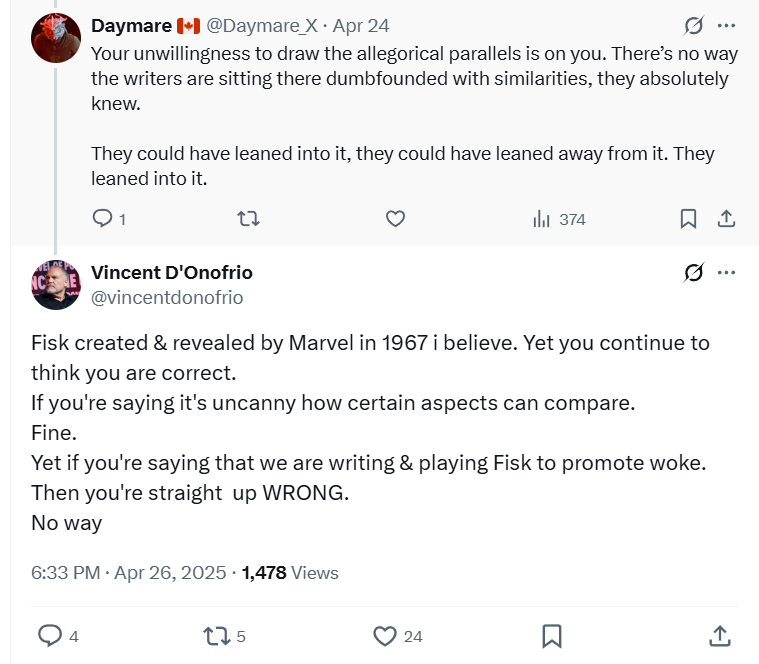Open more options on Daymare's tweet

coord(727,25)
